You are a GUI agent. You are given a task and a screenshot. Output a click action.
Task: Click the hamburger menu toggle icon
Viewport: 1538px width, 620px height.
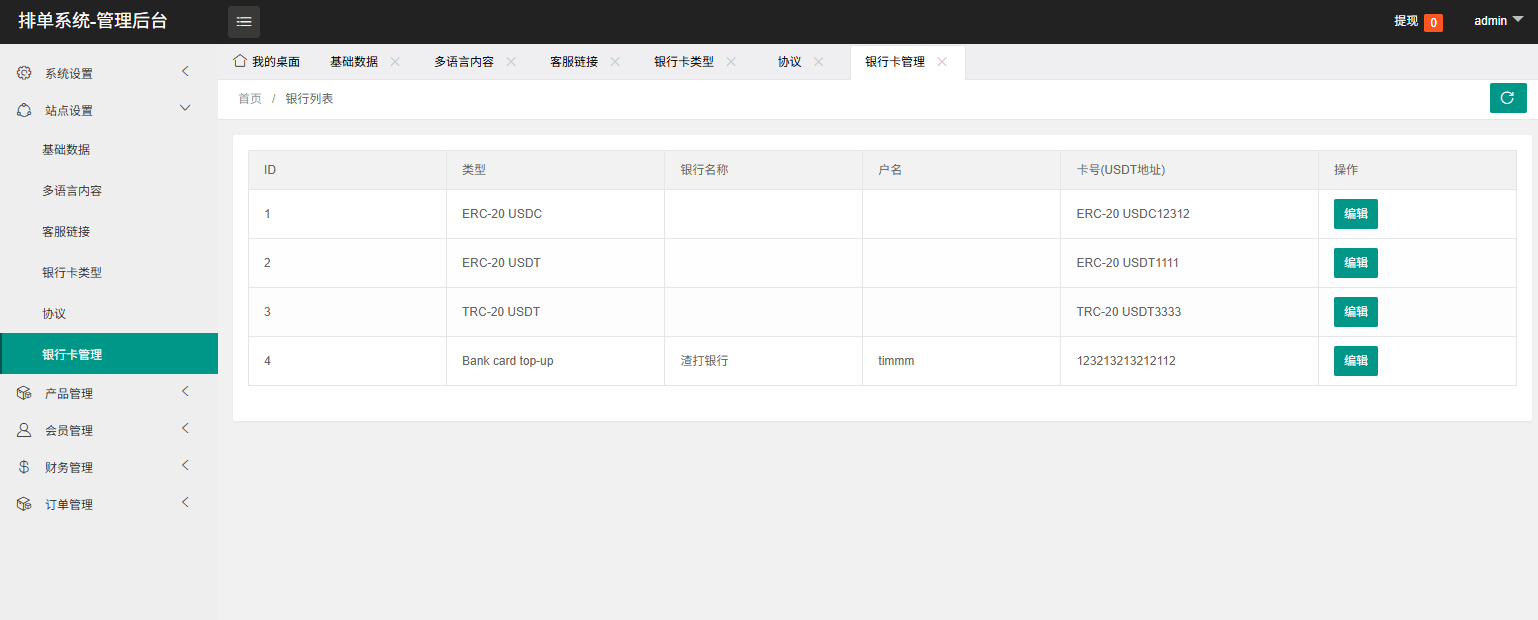coord(244,22)
